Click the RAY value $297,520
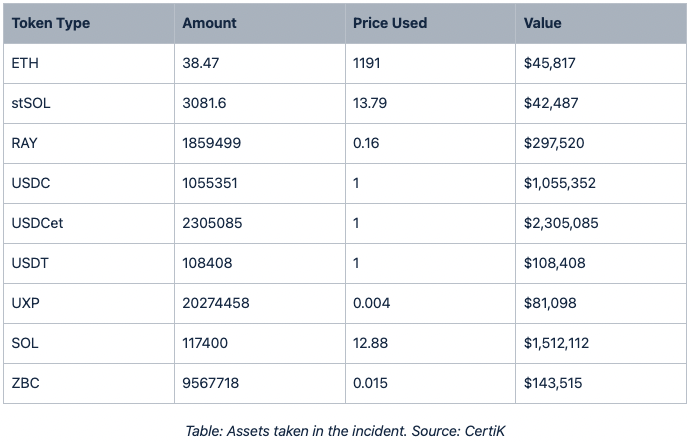 [554, 143]
